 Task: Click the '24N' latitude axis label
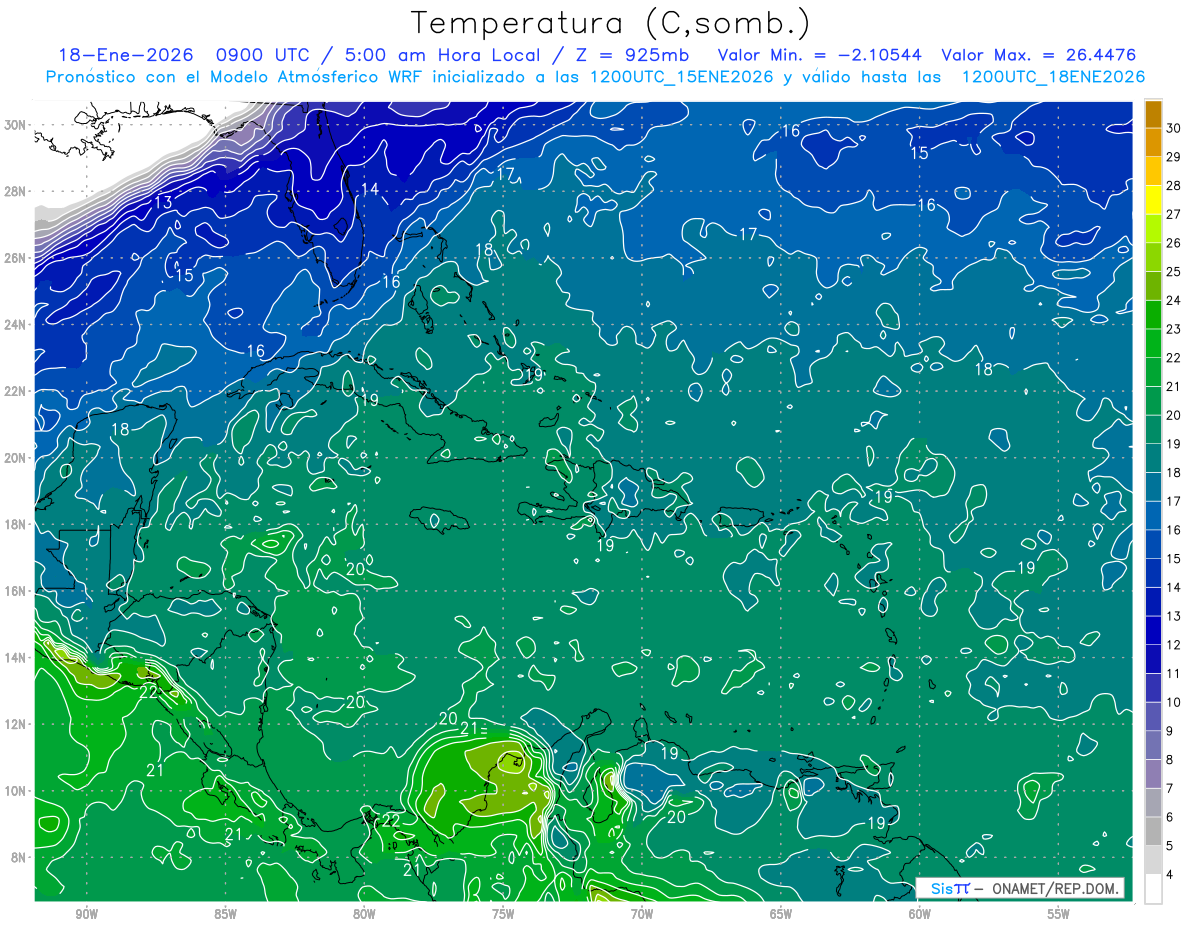tap(17, 324)
